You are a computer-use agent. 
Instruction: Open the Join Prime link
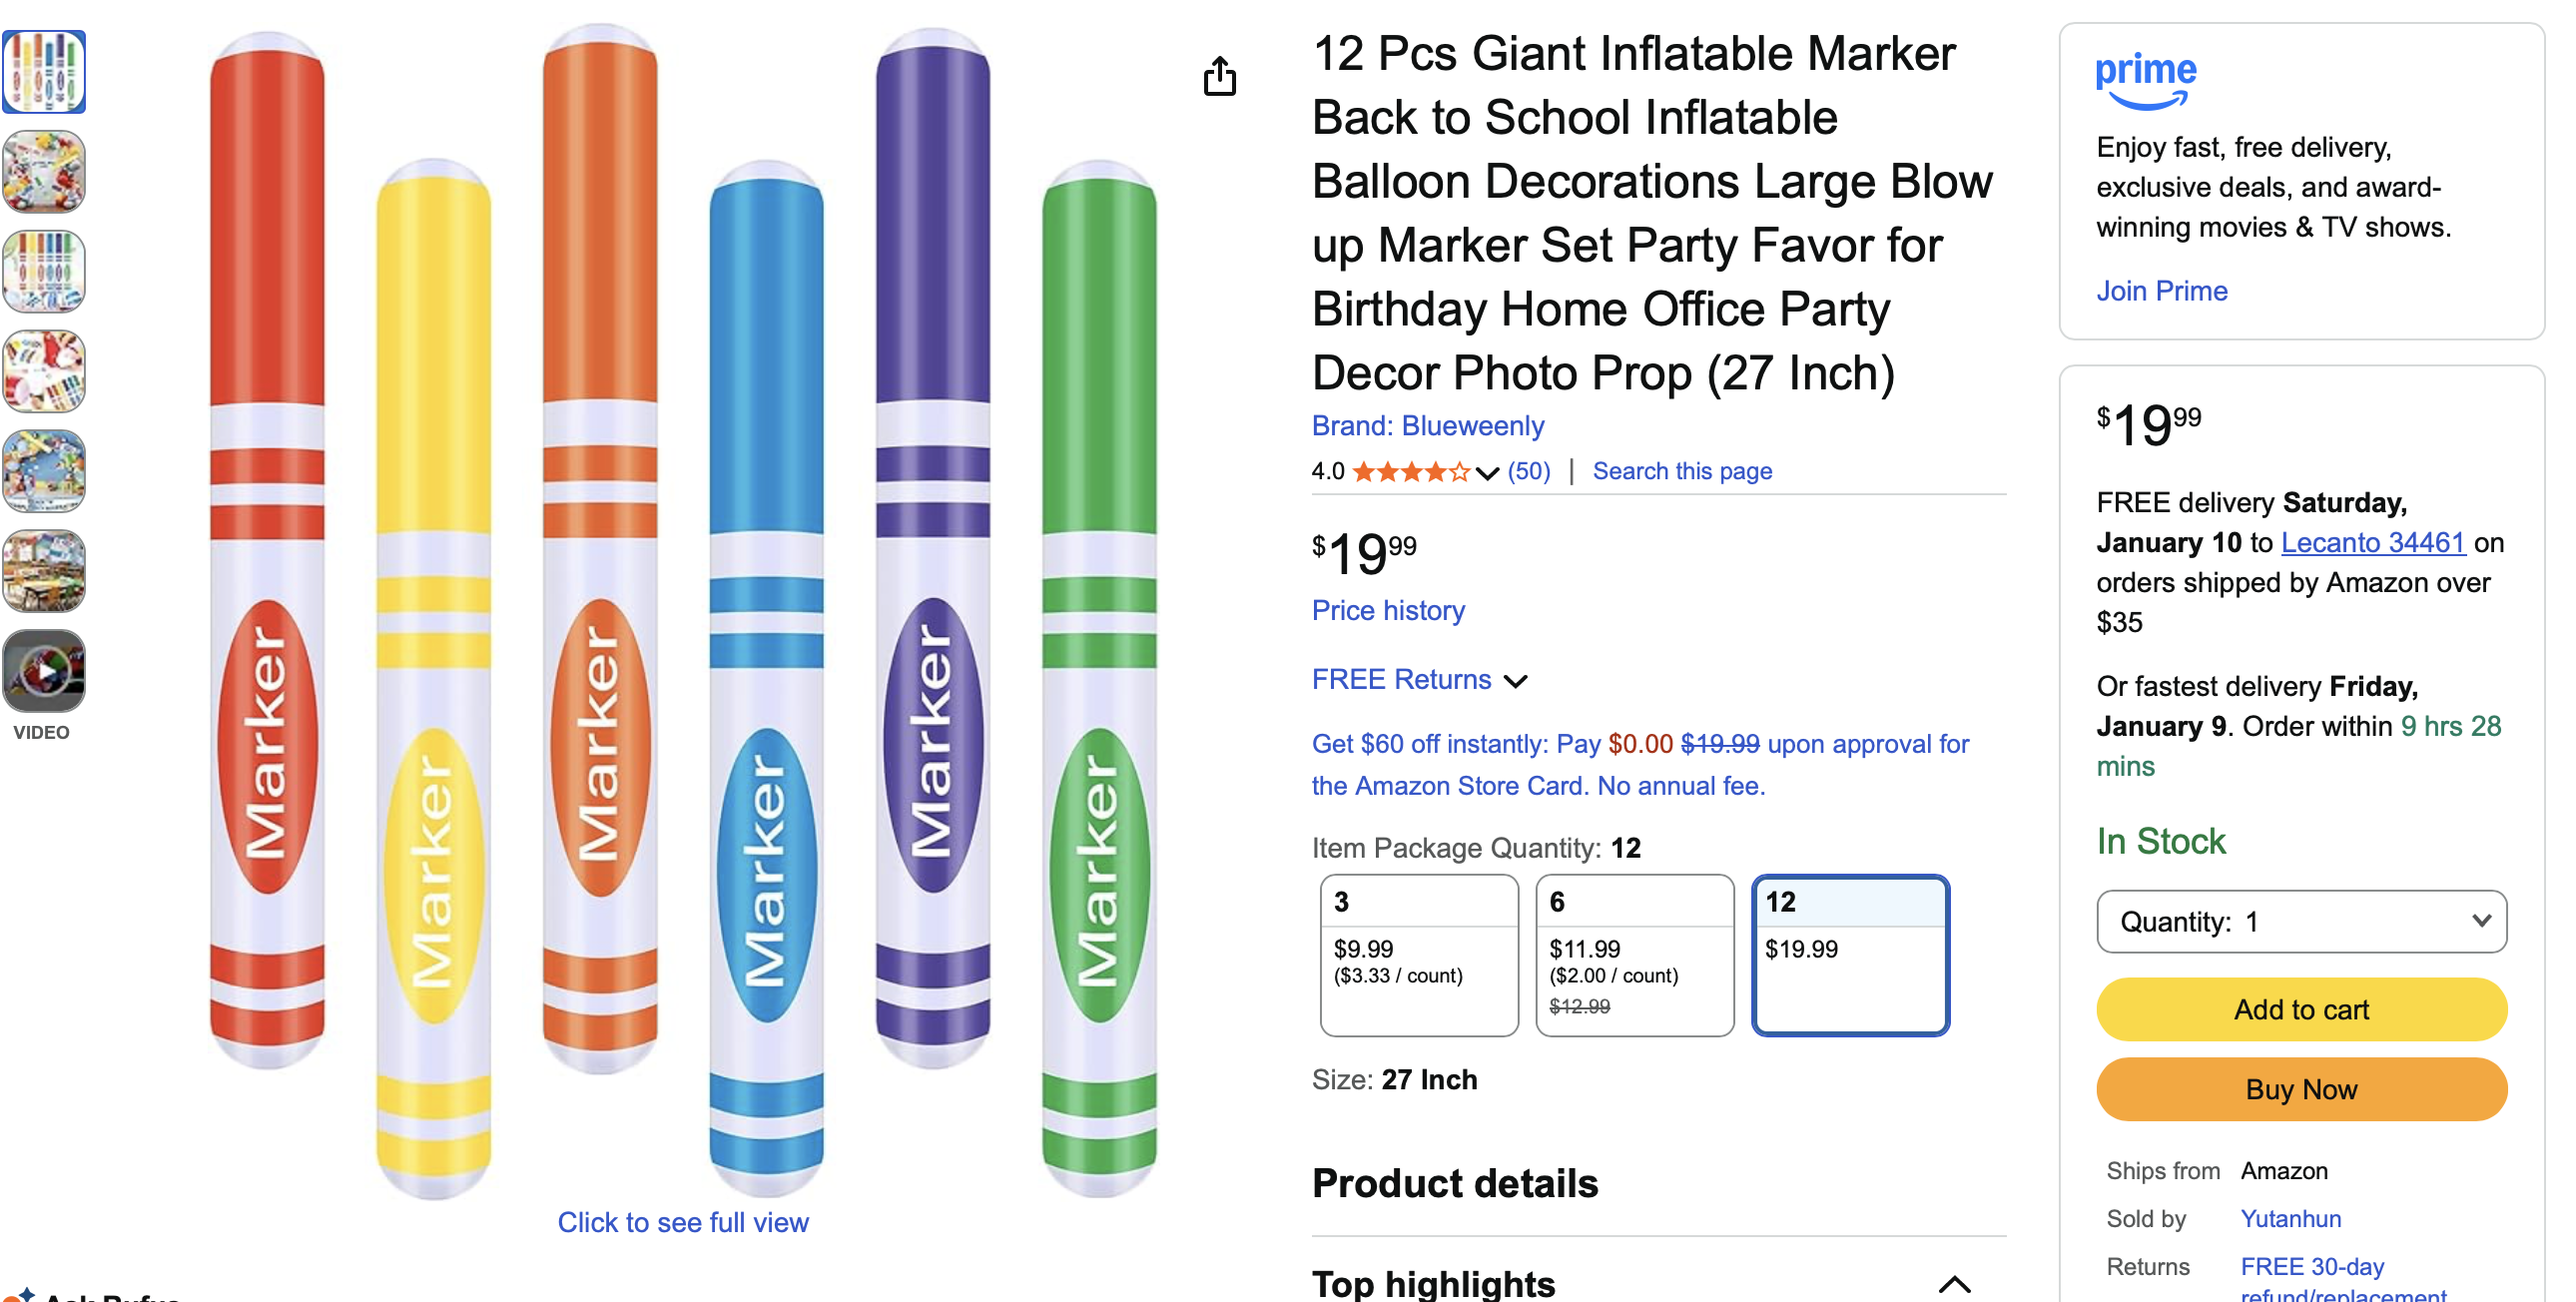click(x=2161, y=291)
